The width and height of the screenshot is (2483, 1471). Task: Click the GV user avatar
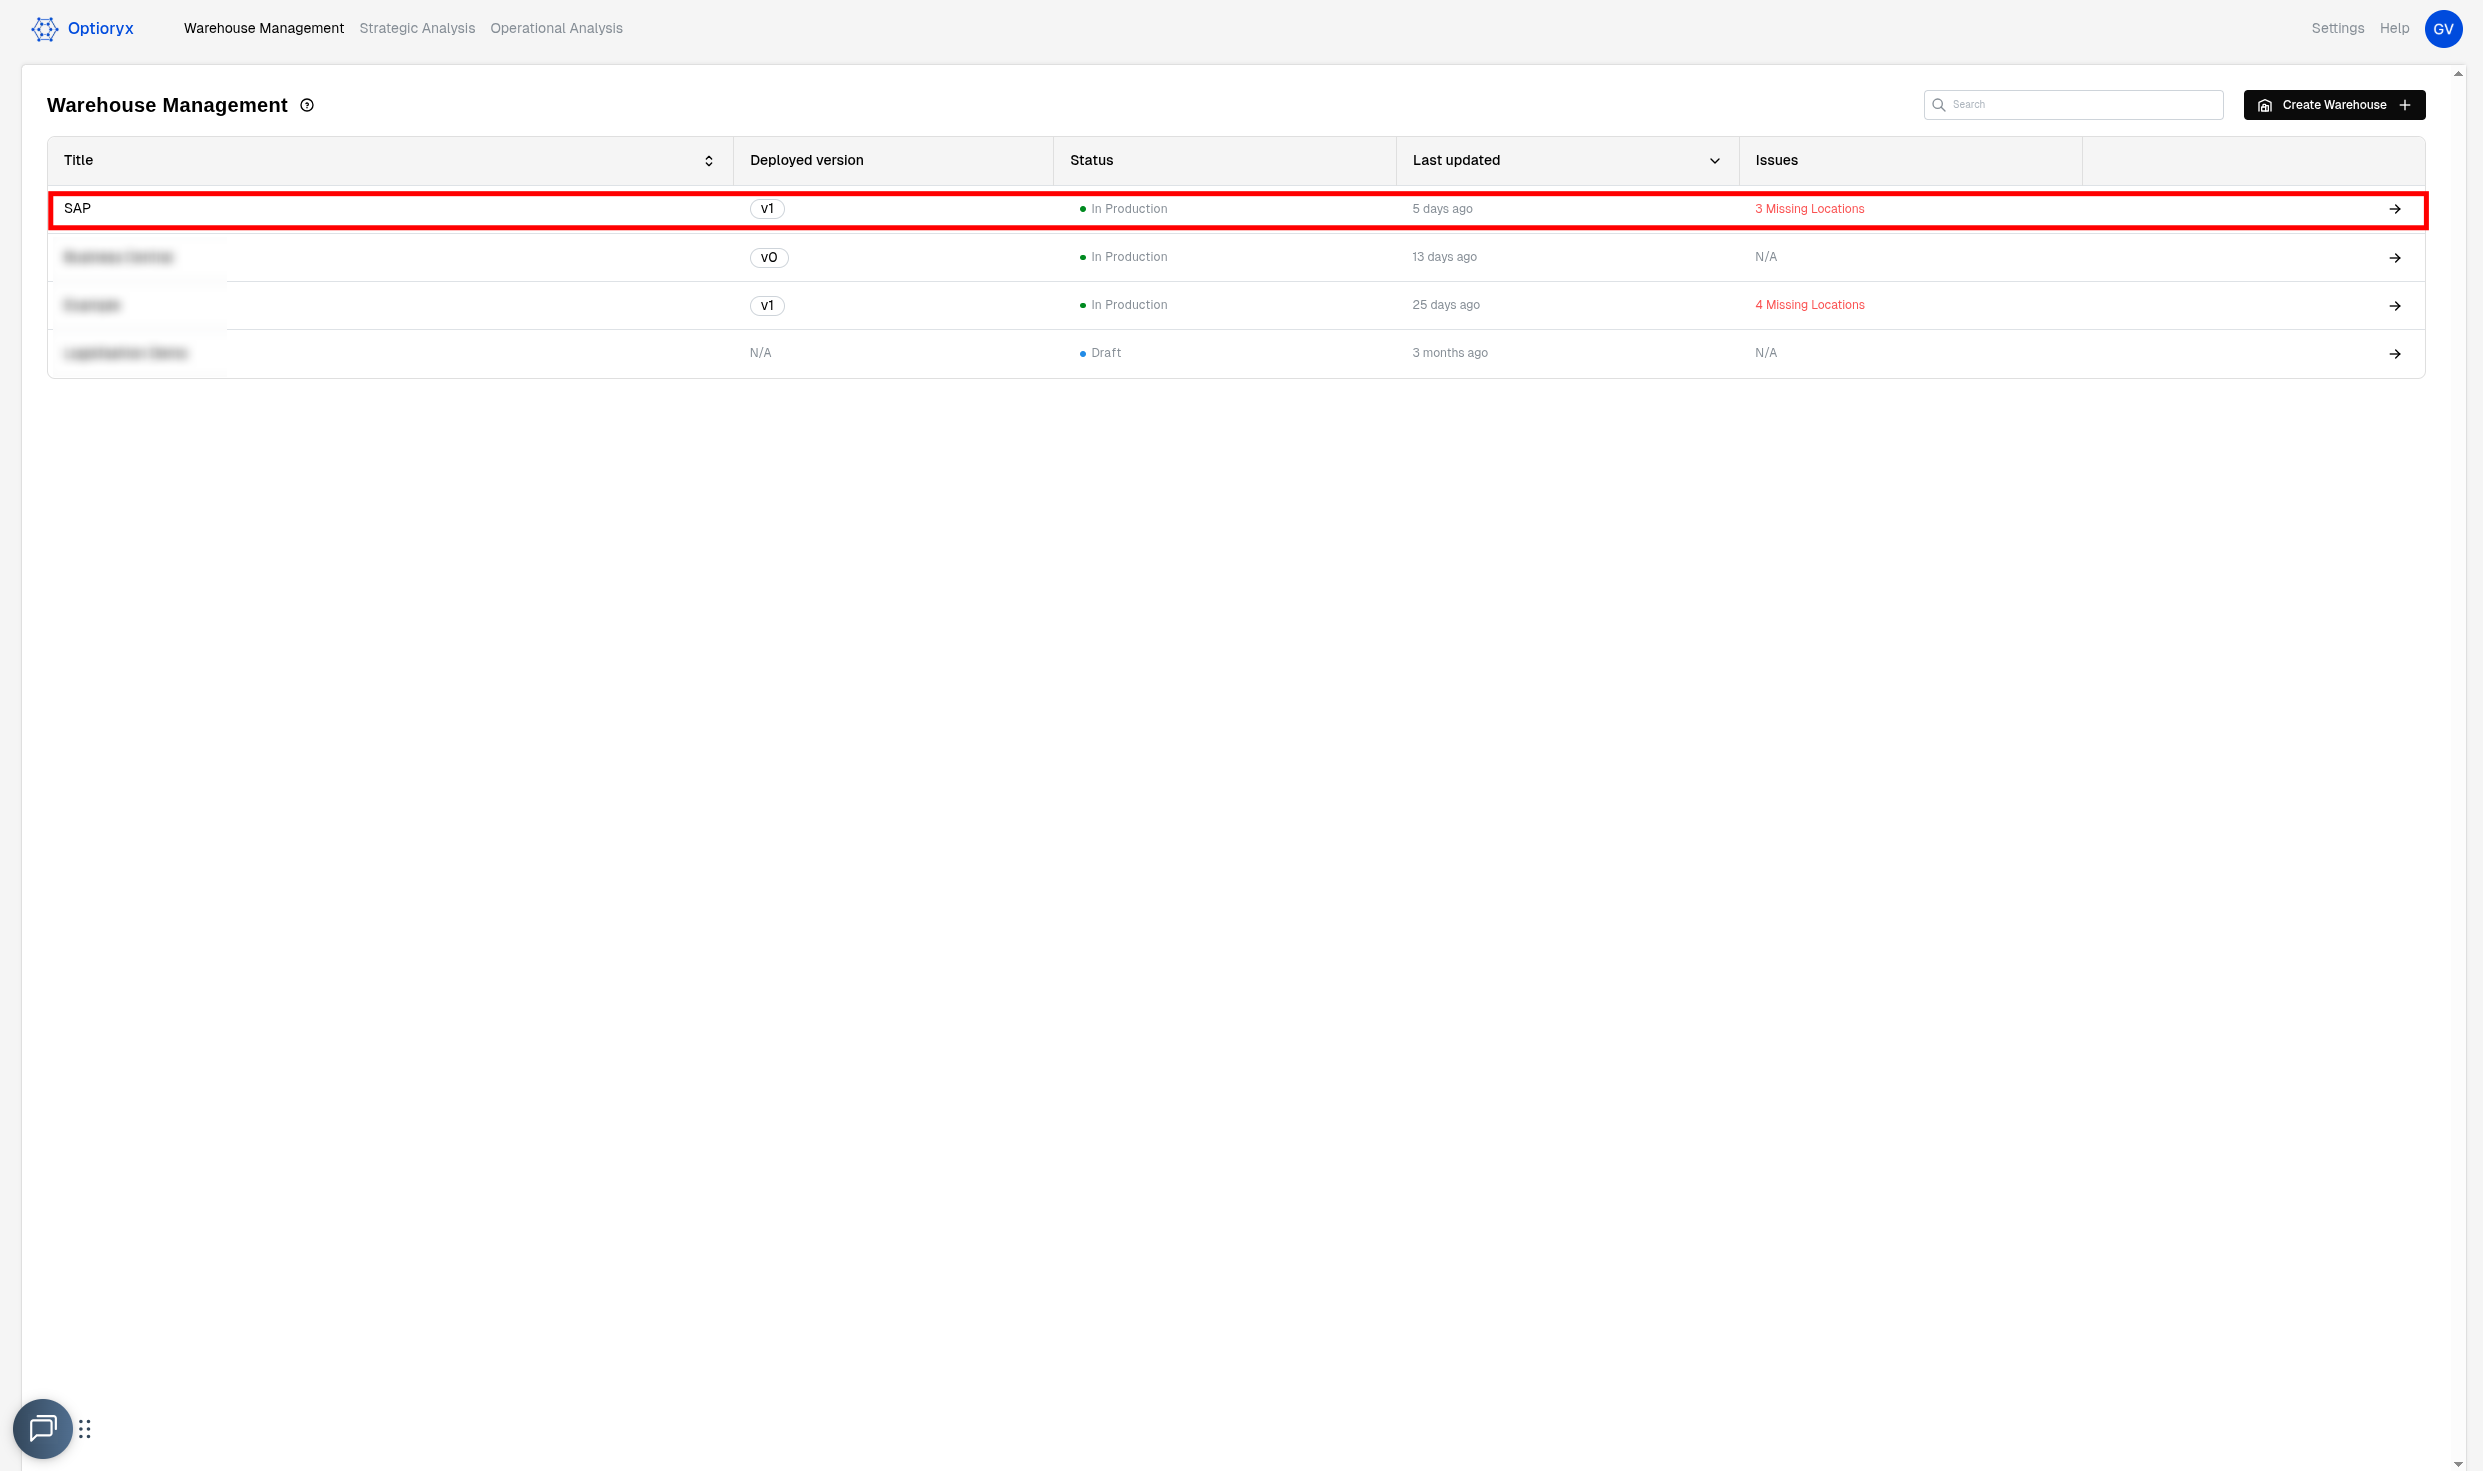tap(2442, 29)
